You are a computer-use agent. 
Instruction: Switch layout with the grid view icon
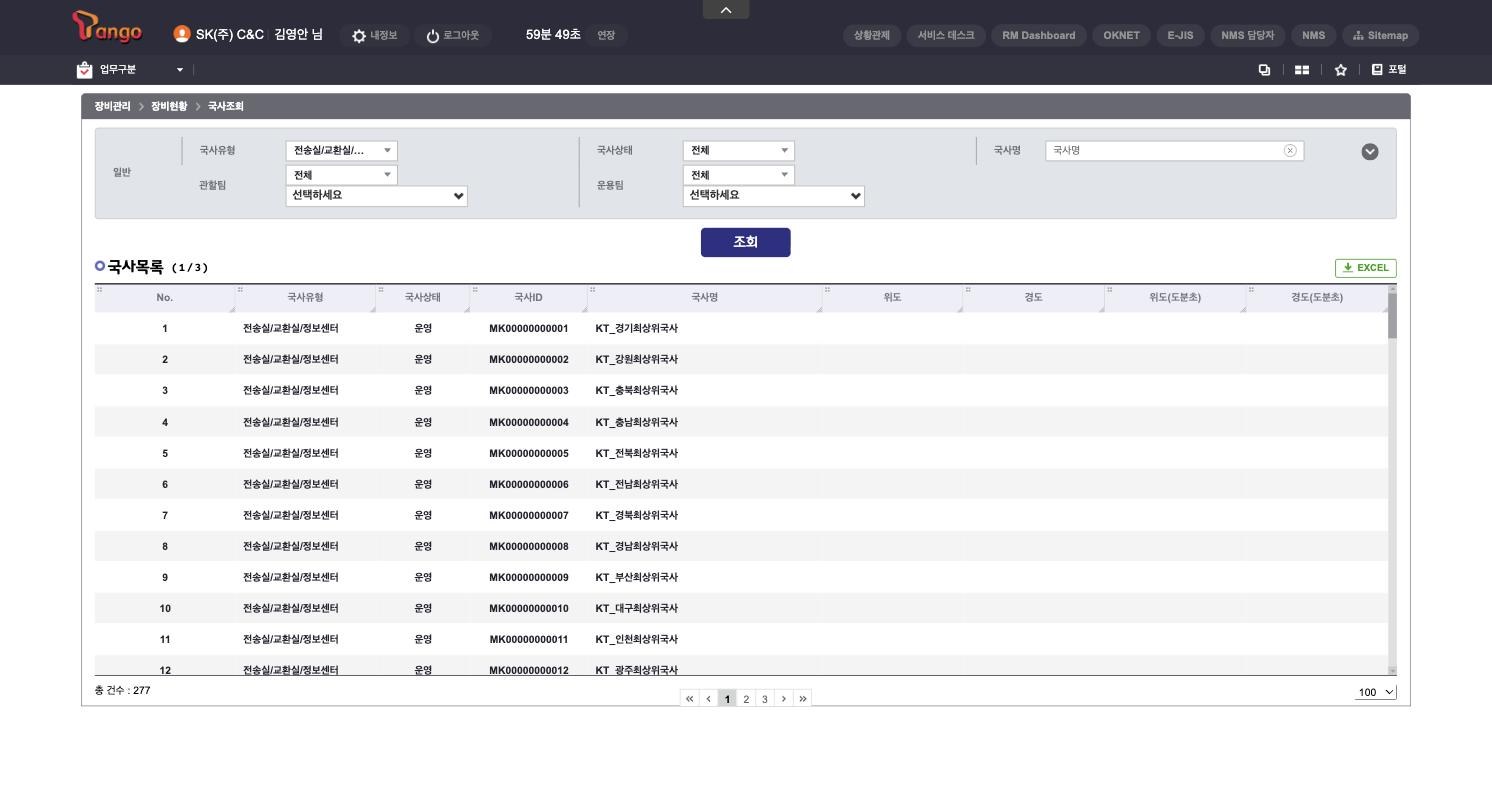pyautogui.click(x=1302, y=70)
